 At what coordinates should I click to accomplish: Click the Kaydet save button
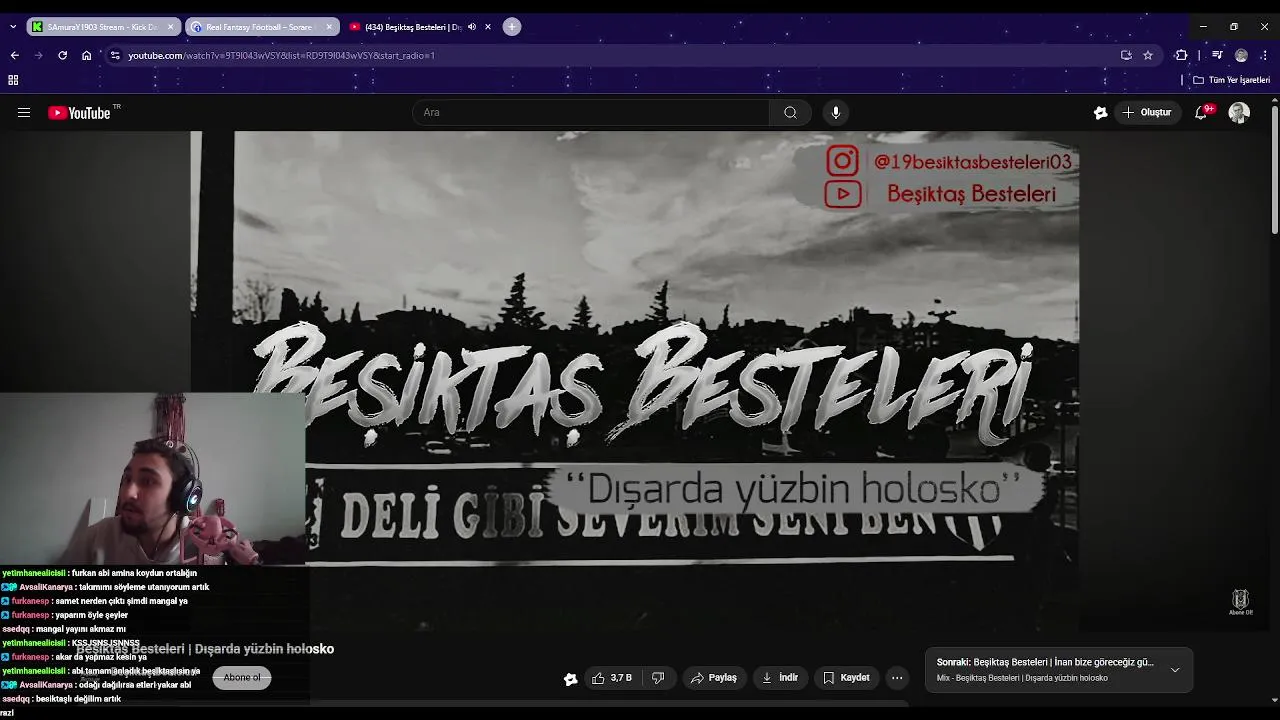[x=846, y=678]
